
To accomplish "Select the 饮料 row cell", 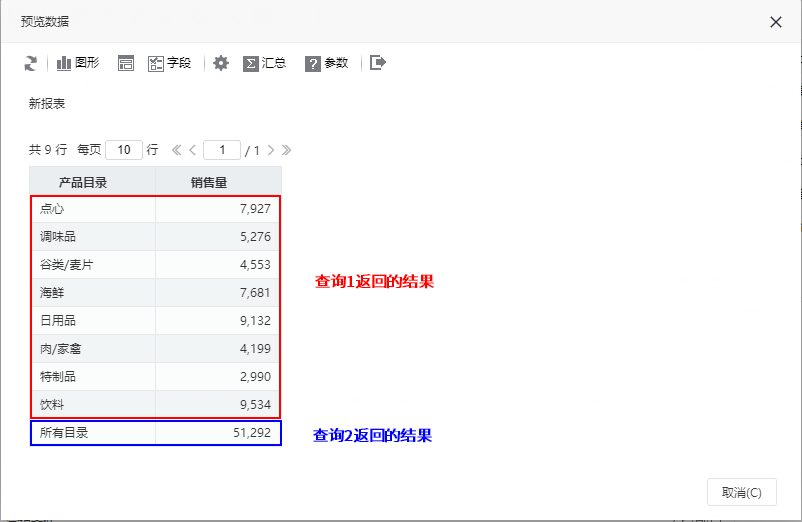I will [93, 405].
